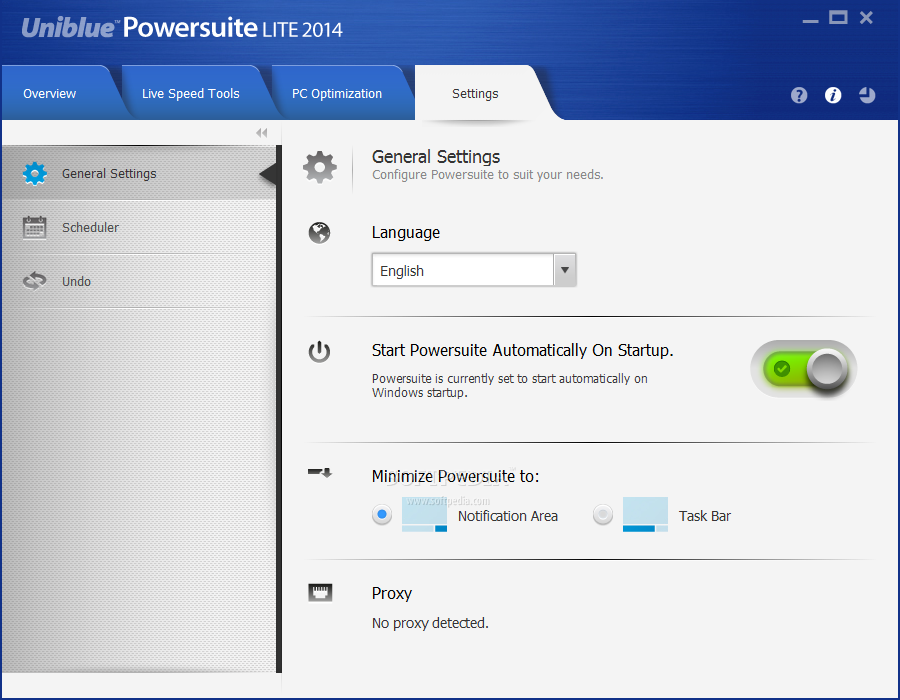Open Undo in the sidebar
Screen dimensions: 900x700
click(139, 281)
